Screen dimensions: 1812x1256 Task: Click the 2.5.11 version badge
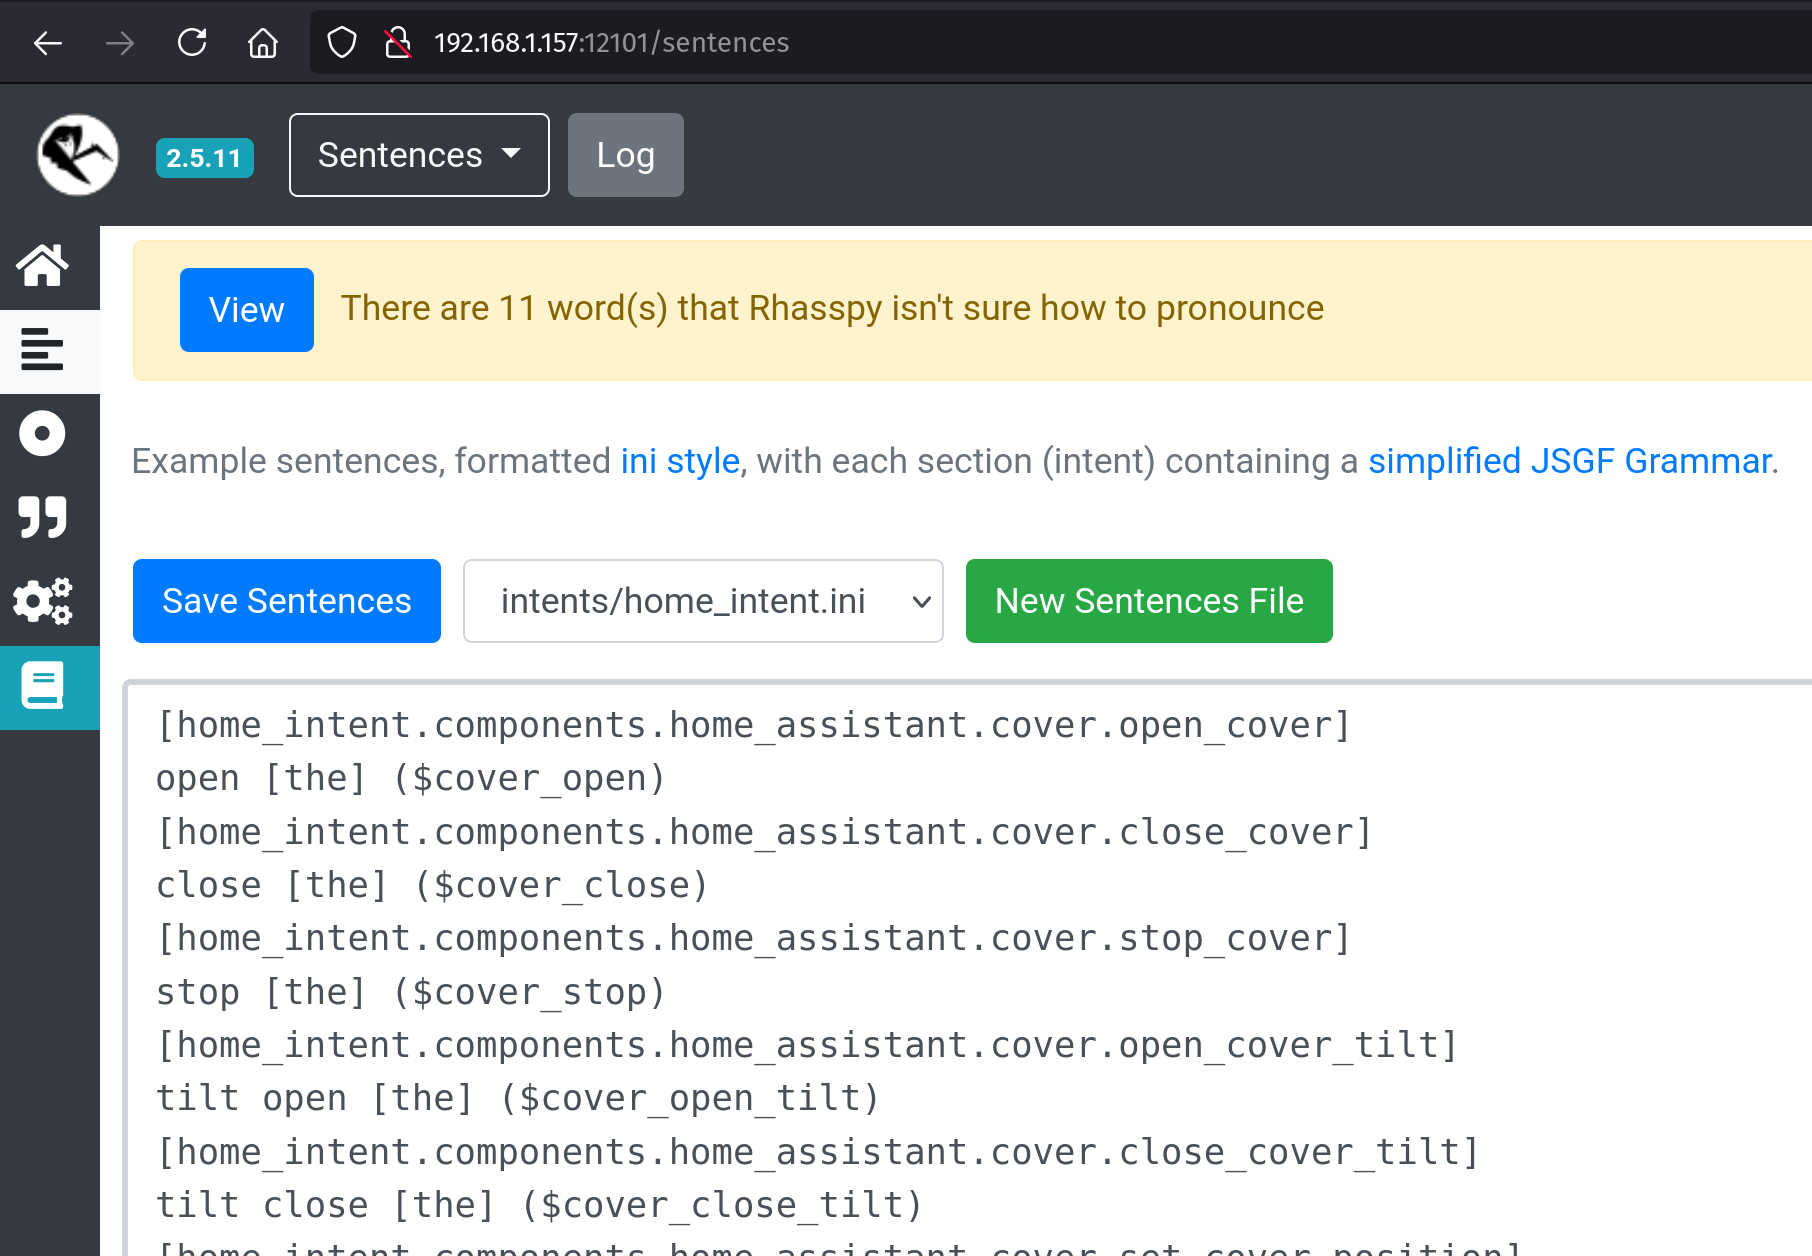204,157
